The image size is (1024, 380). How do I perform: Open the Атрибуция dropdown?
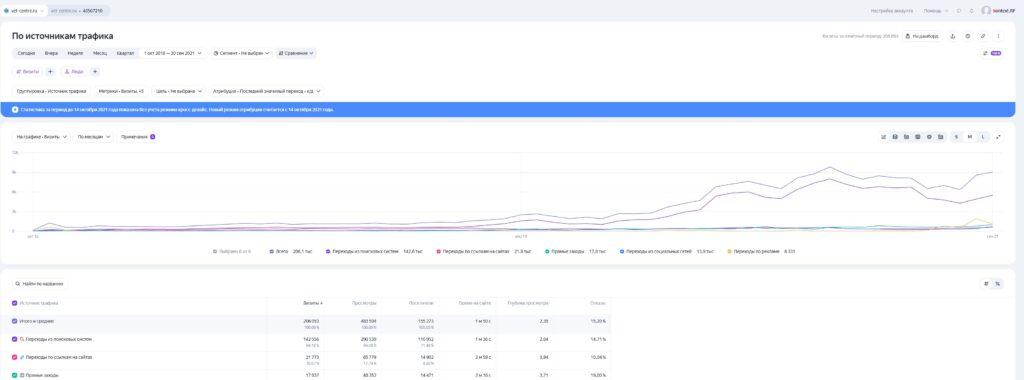pyautogui.click(x=266, y=91)
